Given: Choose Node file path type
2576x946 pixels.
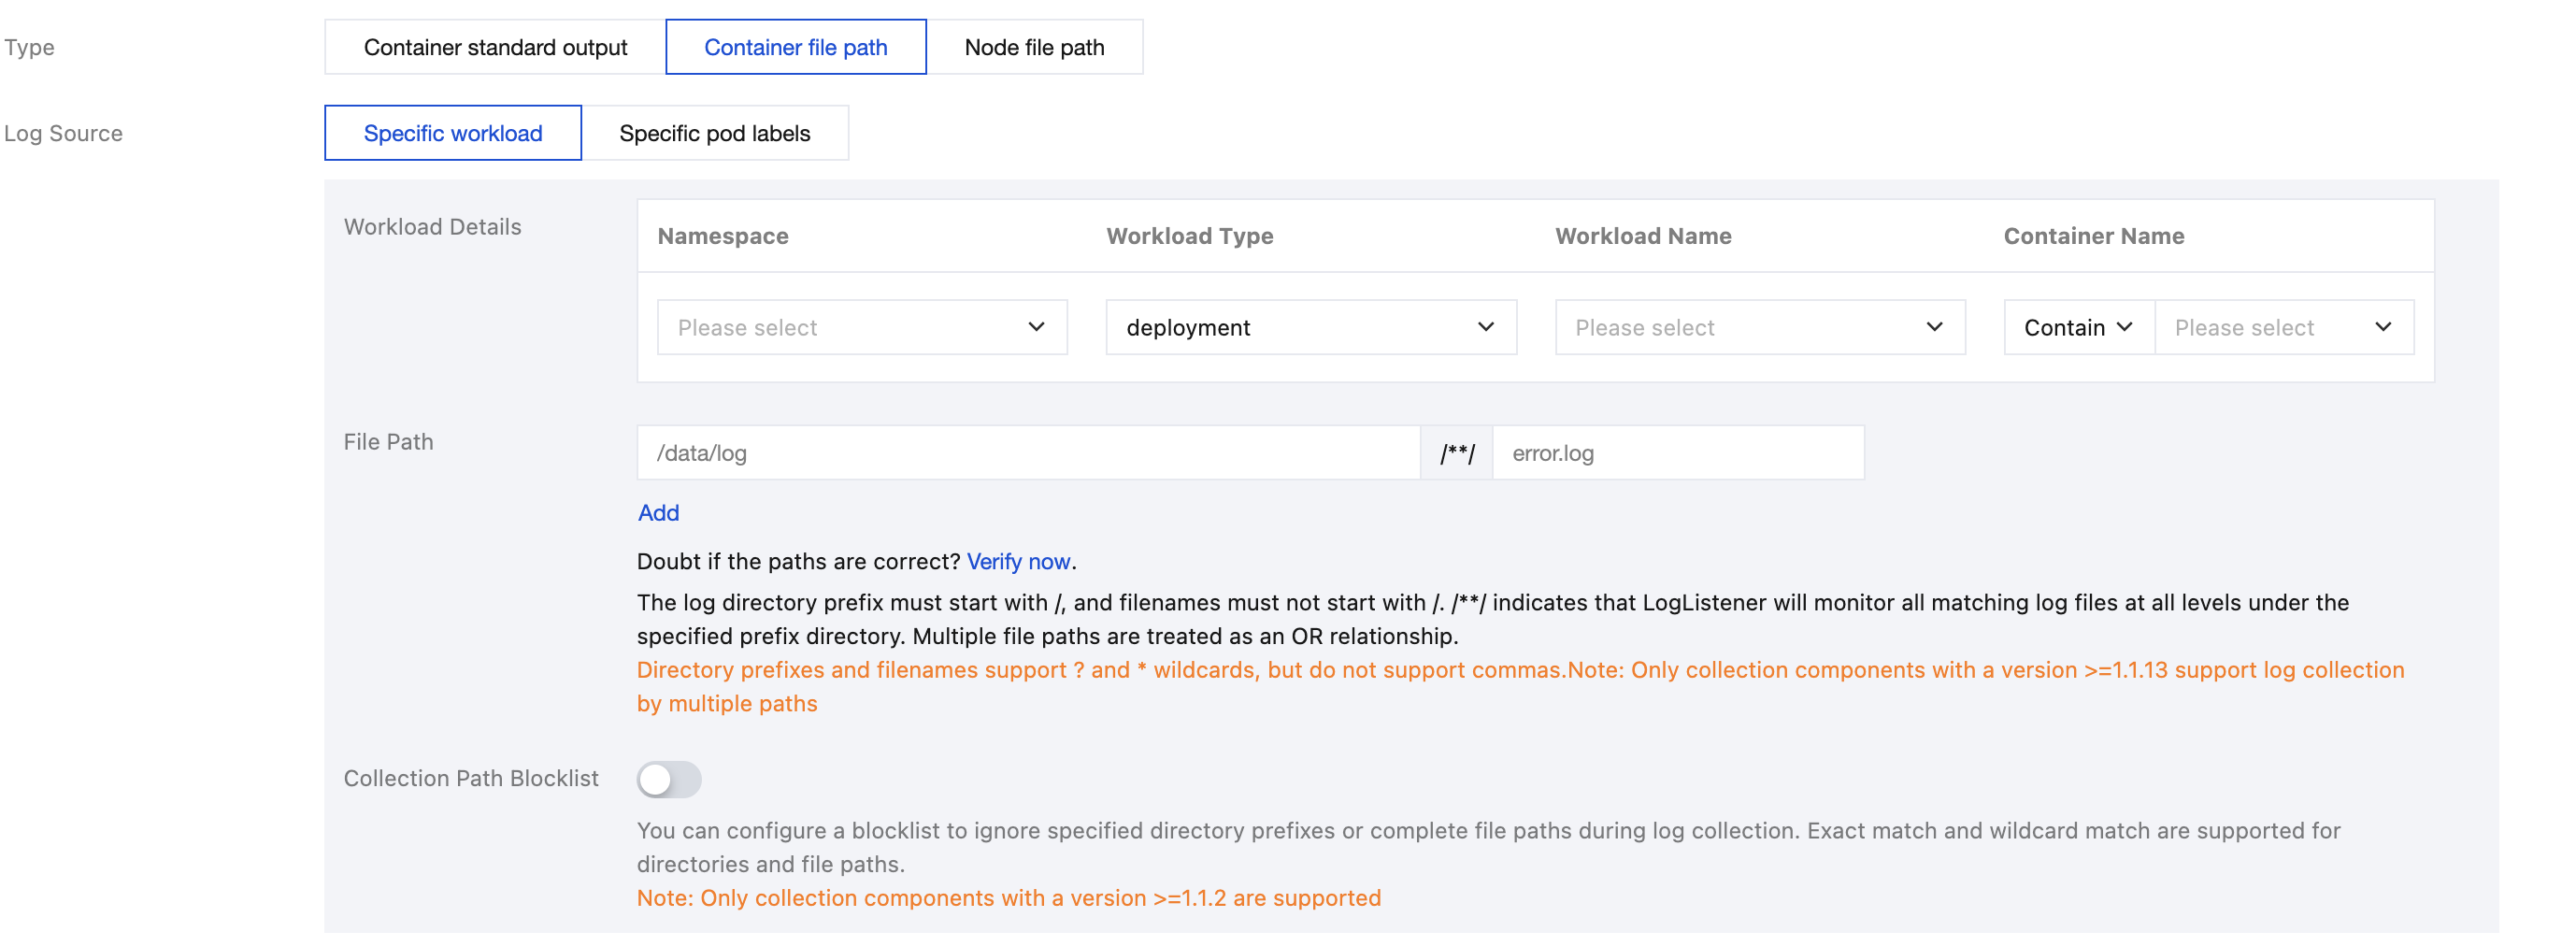Looking at the screenshot, I should click(x=1034, y=47).
